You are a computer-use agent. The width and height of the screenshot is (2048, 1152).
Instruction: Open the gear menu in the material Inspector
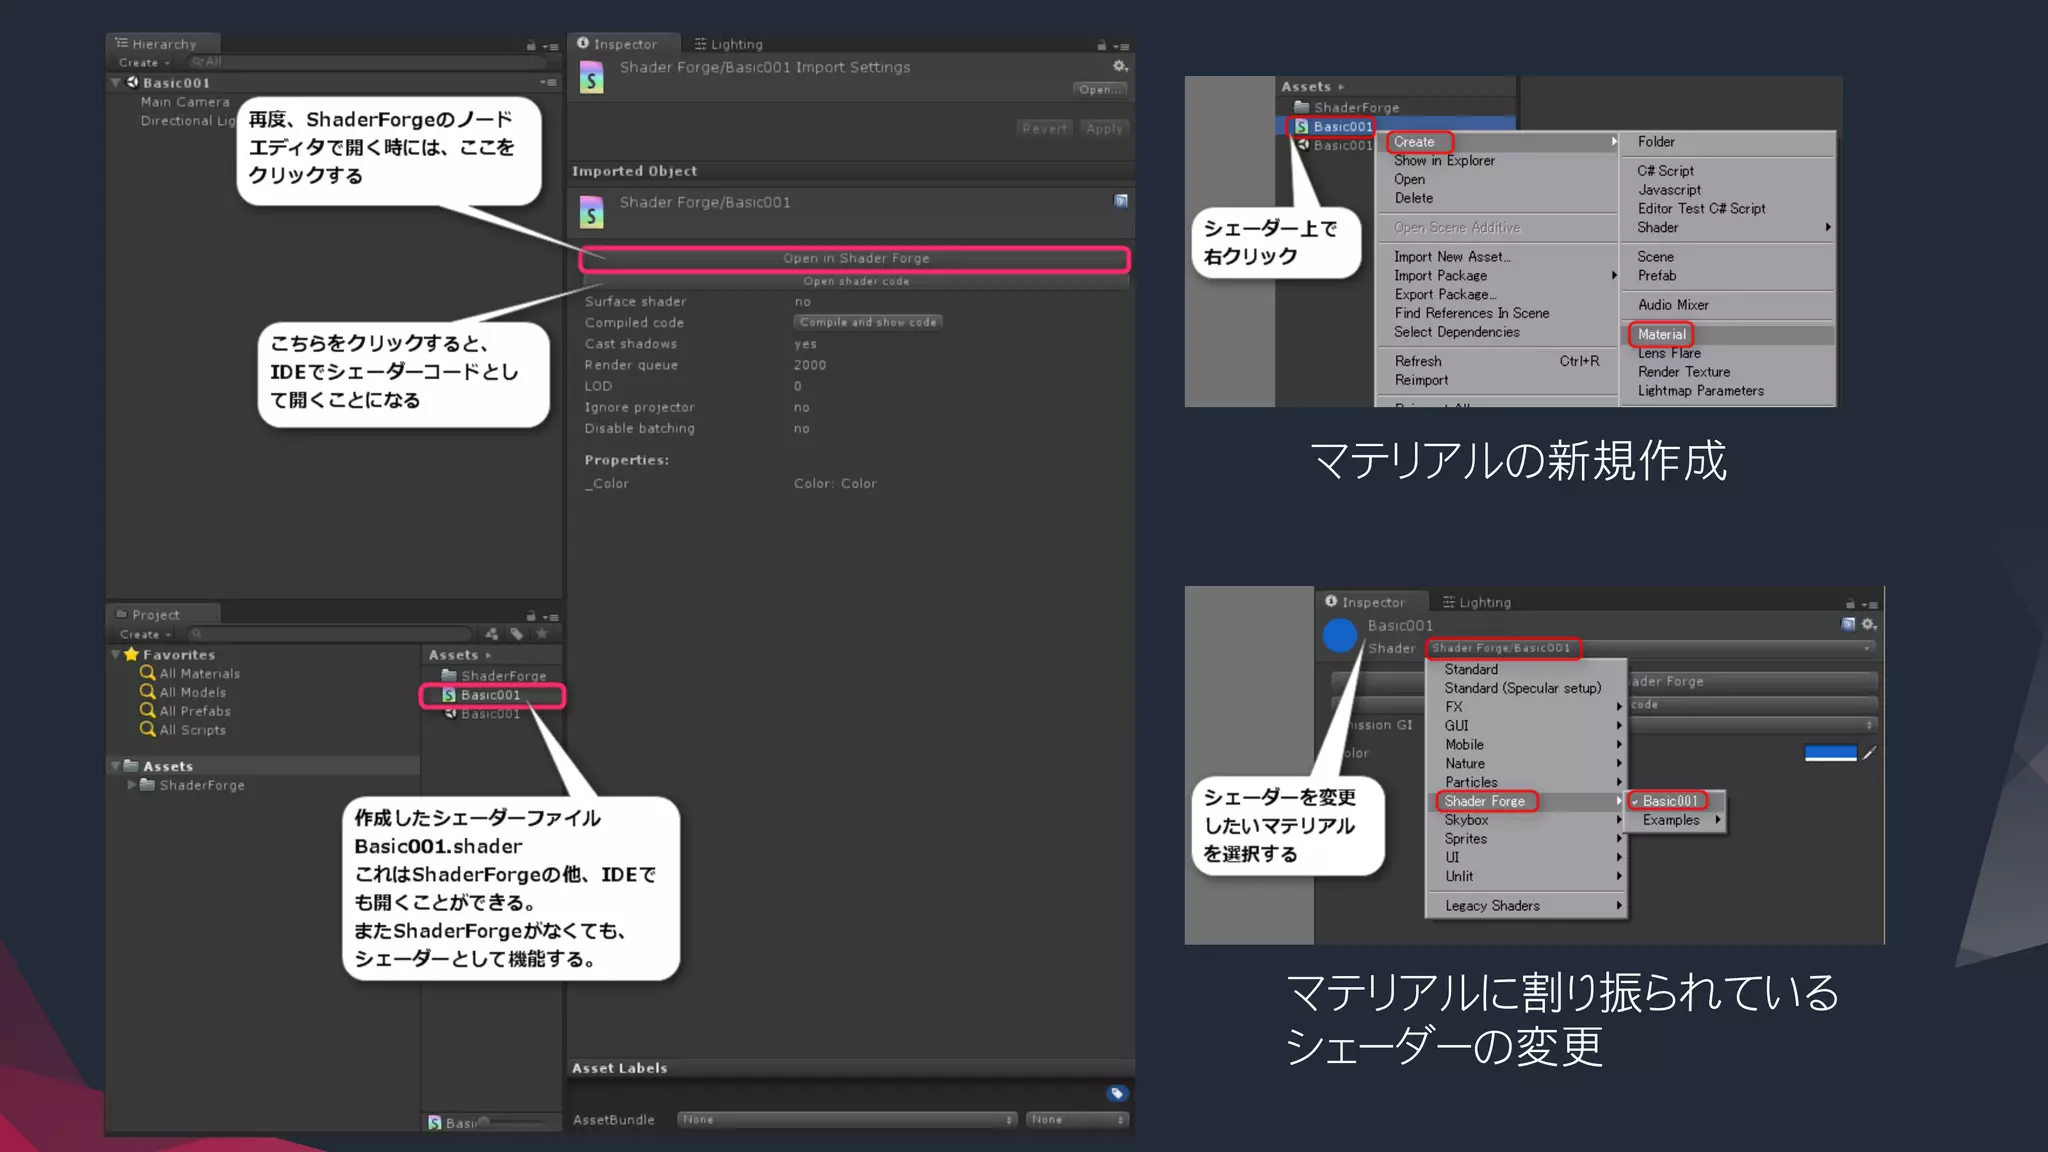click(x=1868, y=624)
